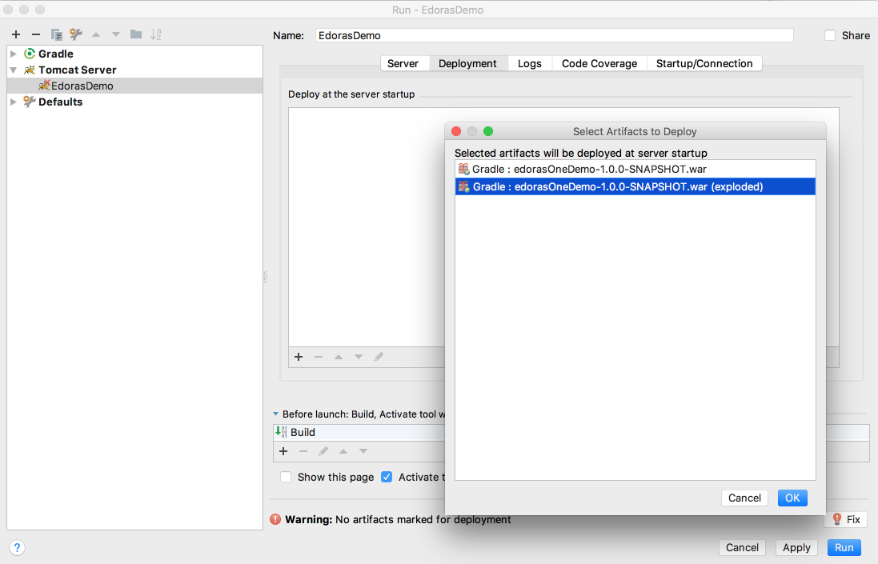Switch to the Logs tab
Image resolution: width=878 pixels, height=564 pixels.
click(529, 63)
